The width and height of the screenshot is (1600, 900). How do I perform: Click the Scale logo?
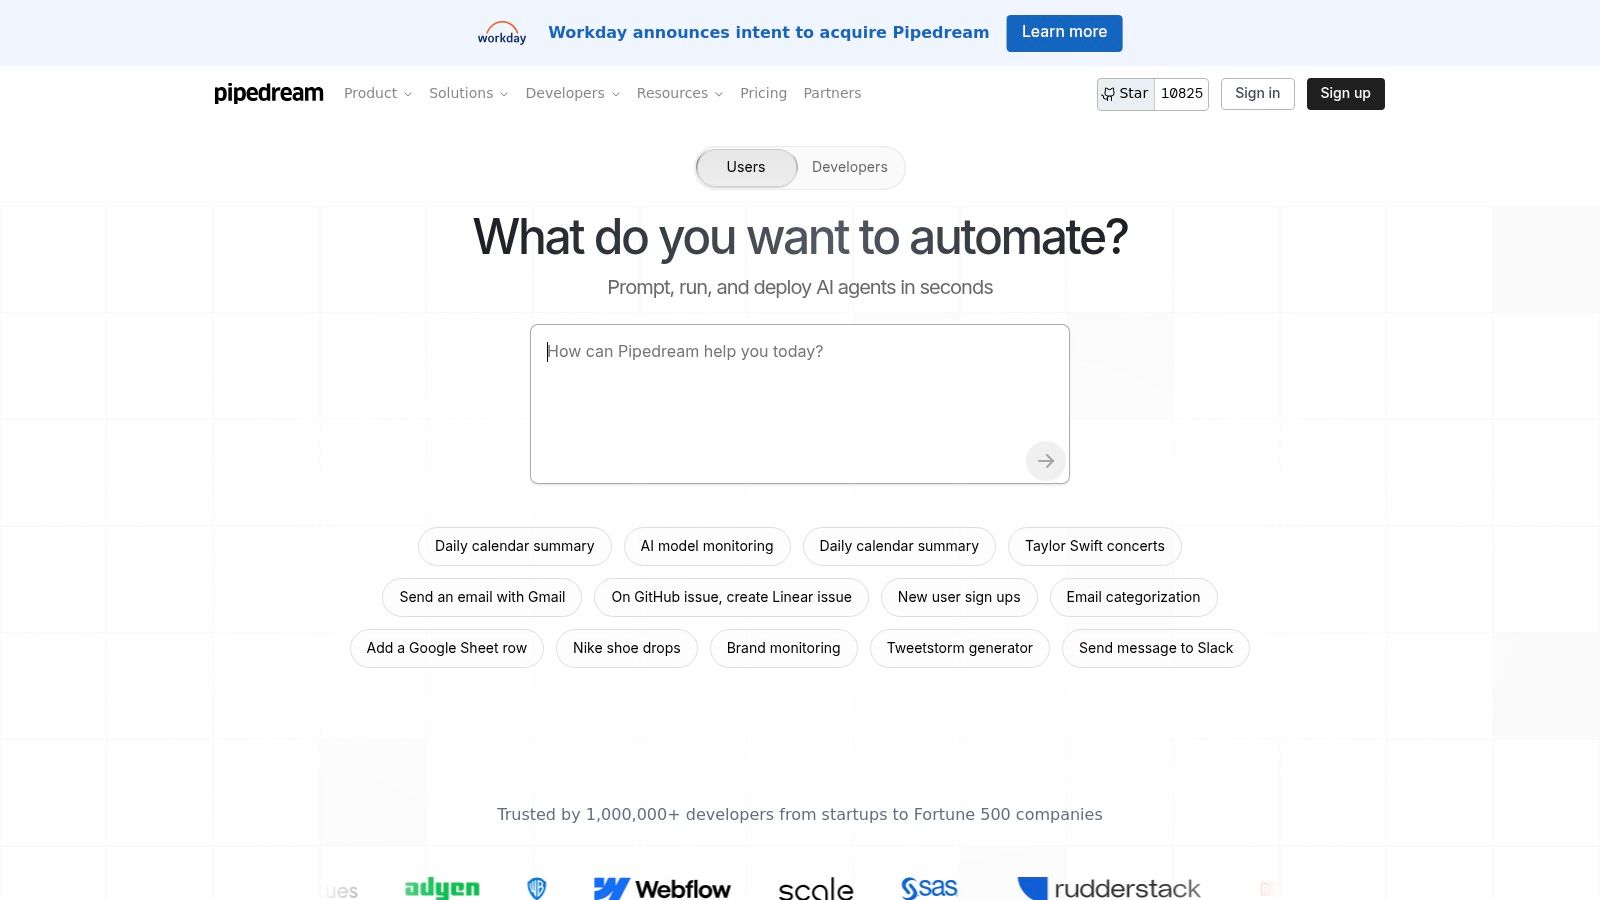[815, 888]
